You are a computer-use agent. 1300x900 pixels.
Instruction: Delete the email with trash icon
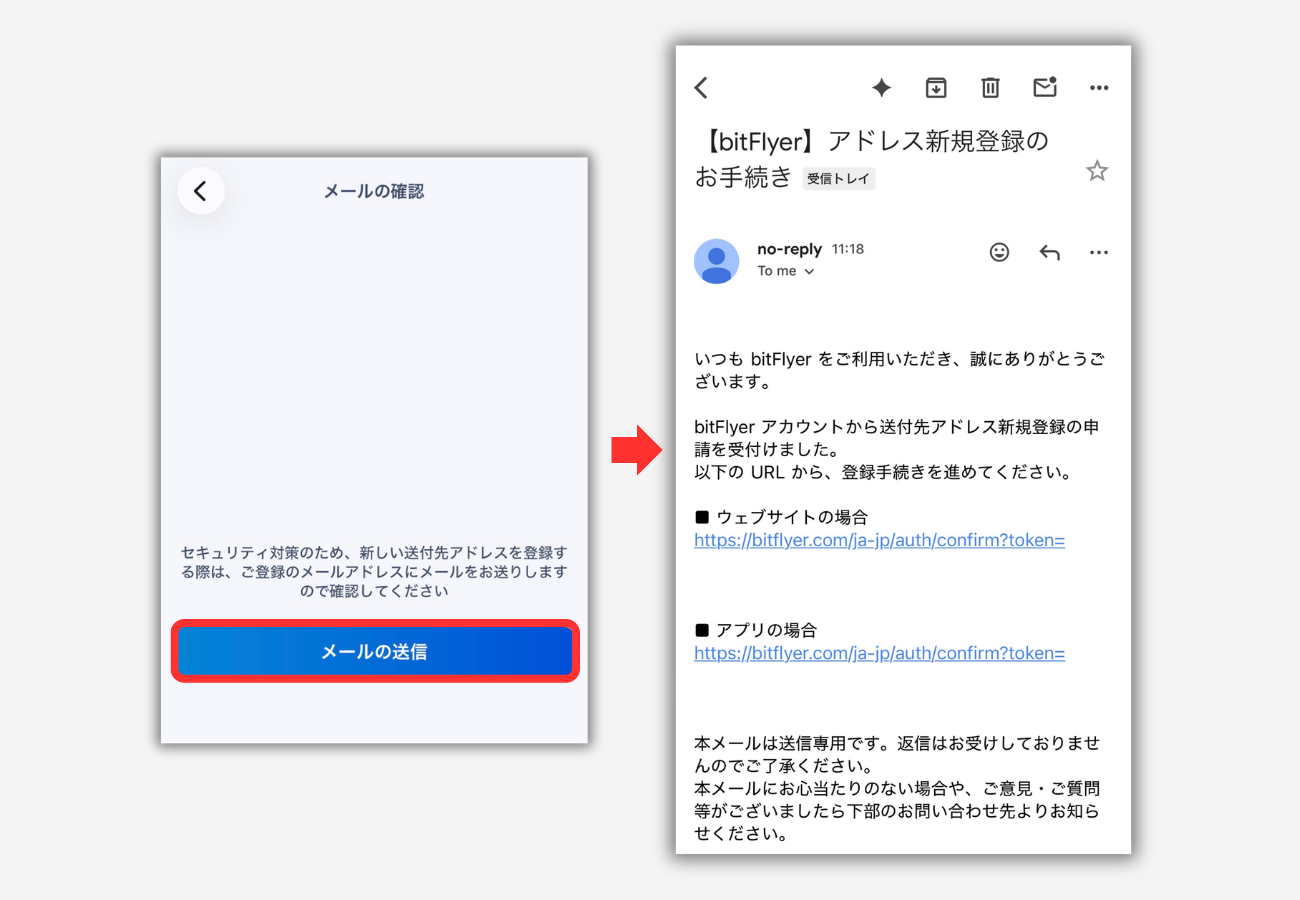(990, 88)
